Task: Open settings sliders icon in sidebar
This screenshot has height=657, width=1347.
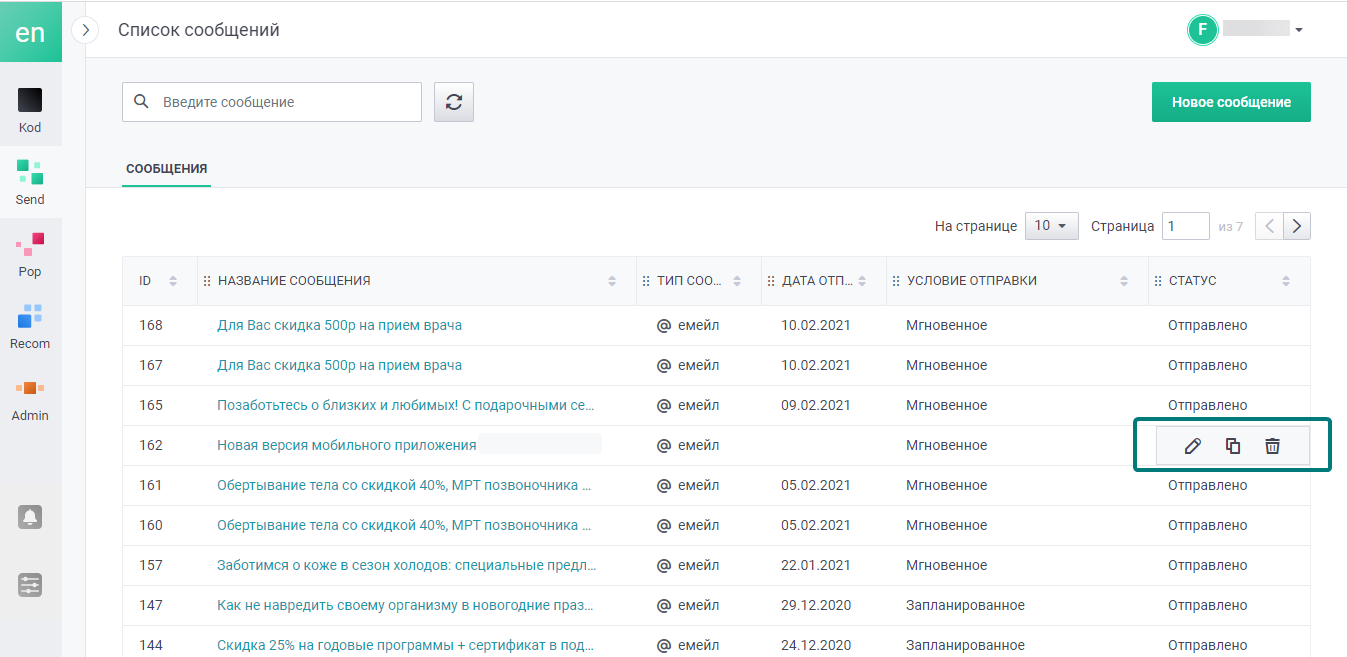Action: coord(30,585)
